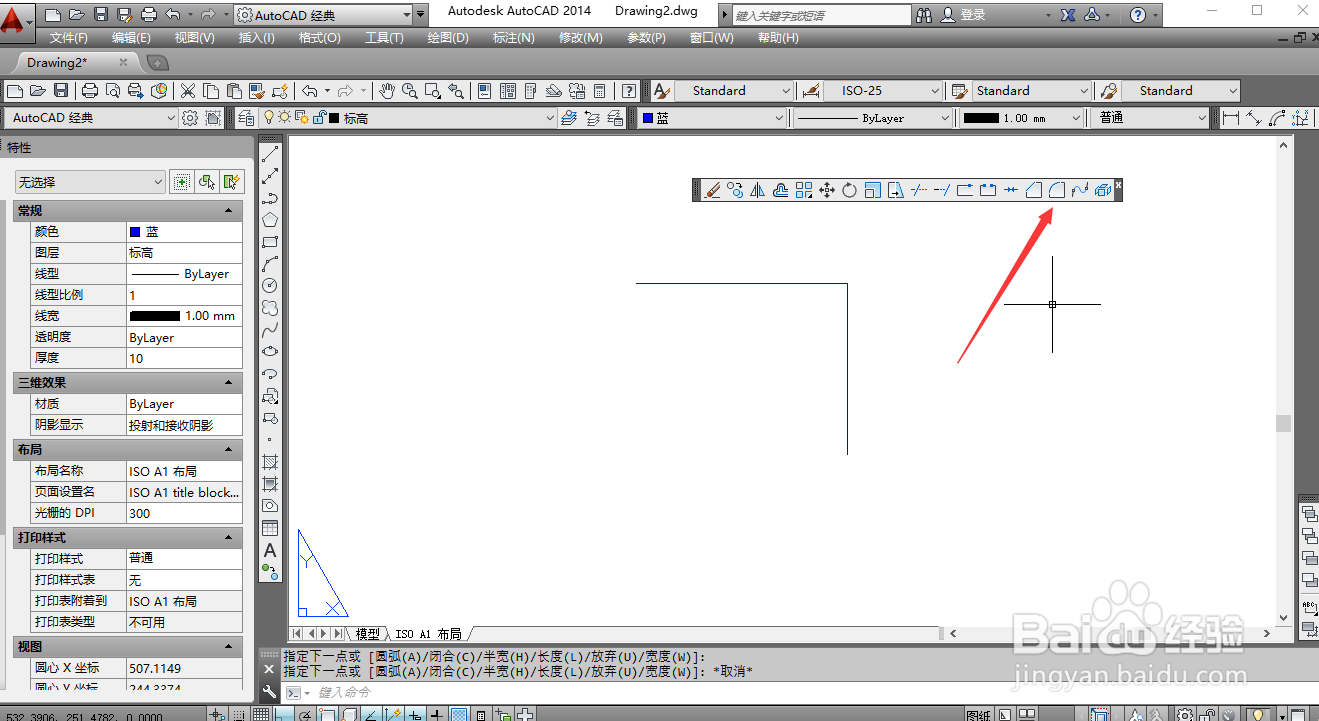Open the lineweight 1.00 mm dropdown
Viewport: 1319px width, 721px height.
coord(1021,118)
